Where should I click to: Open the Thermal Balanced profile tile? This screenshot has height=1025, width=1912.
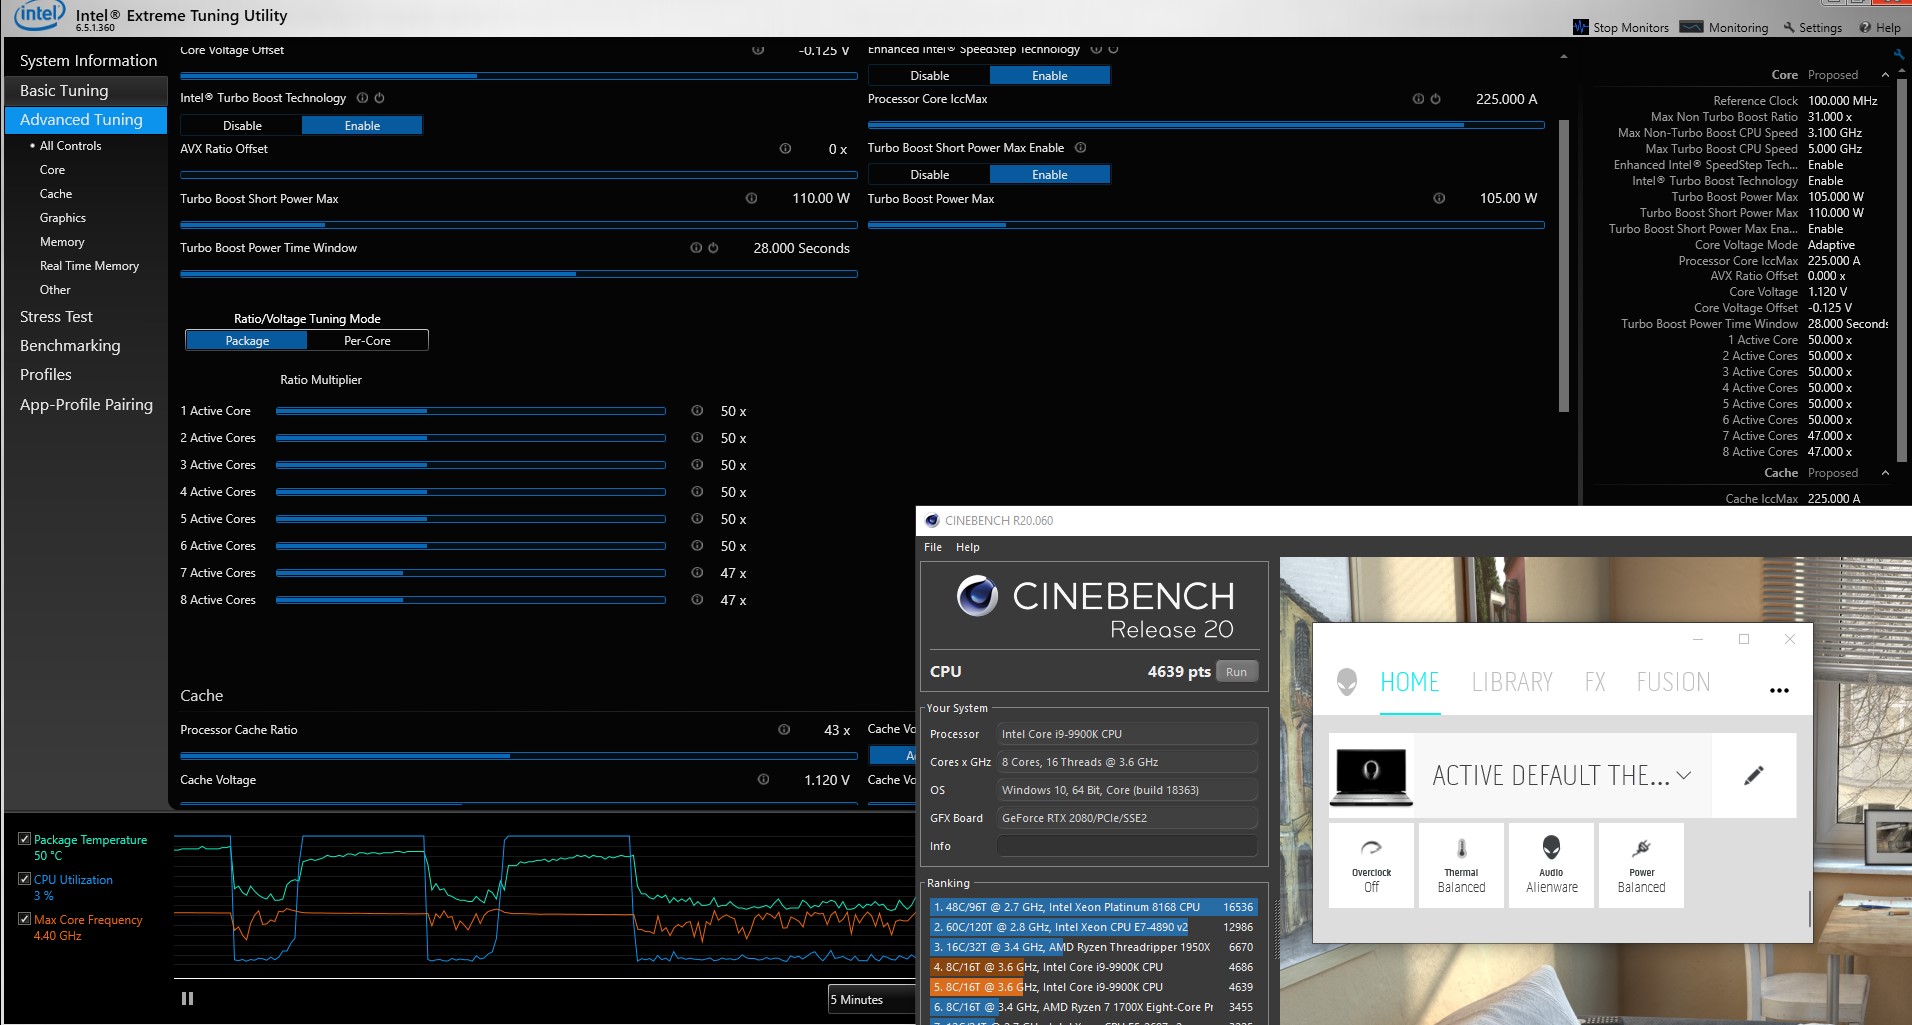(x=1461, y=865)
